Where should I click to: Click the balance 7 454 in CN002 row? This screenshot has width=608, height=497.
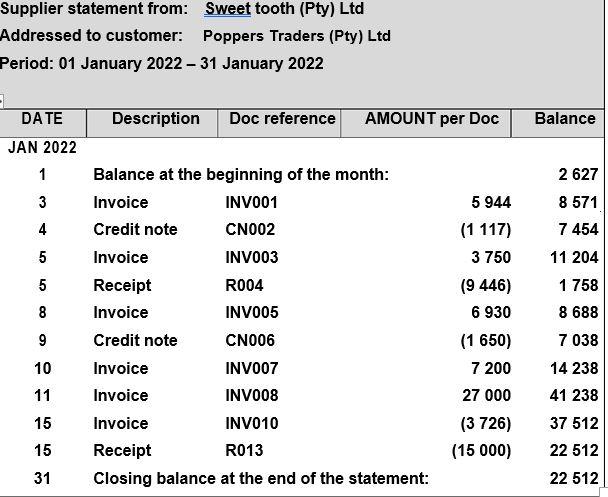[578, 230]
